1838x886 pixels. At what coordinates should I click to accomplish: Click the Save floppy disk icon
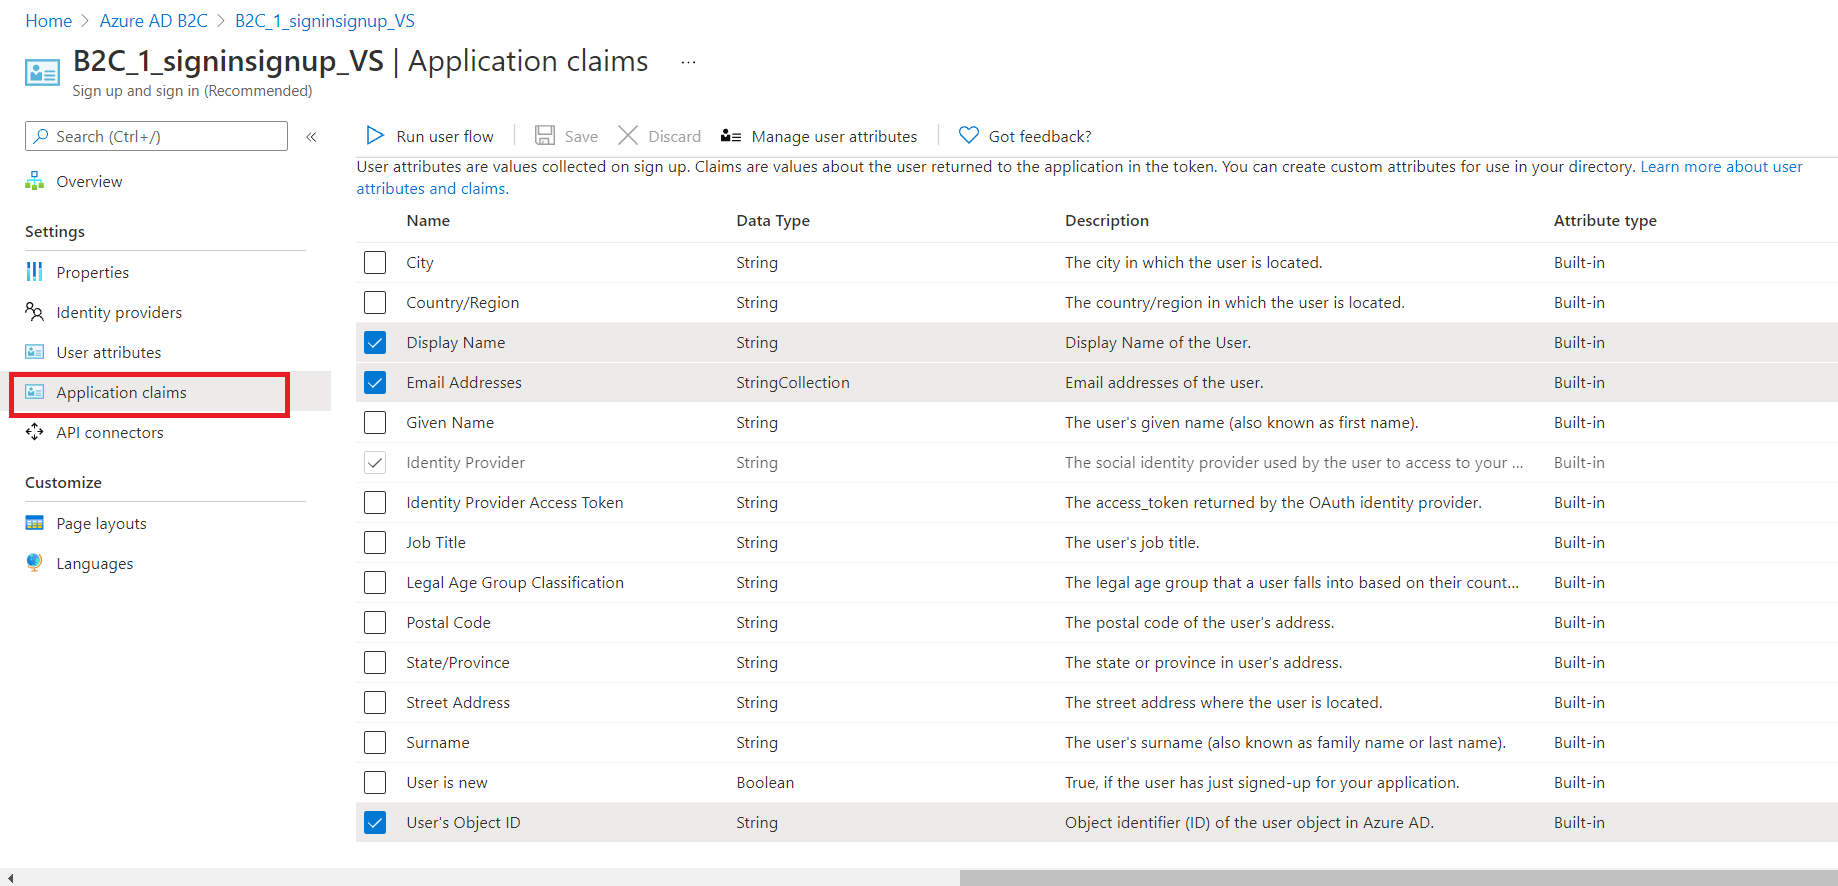[545, 135]
